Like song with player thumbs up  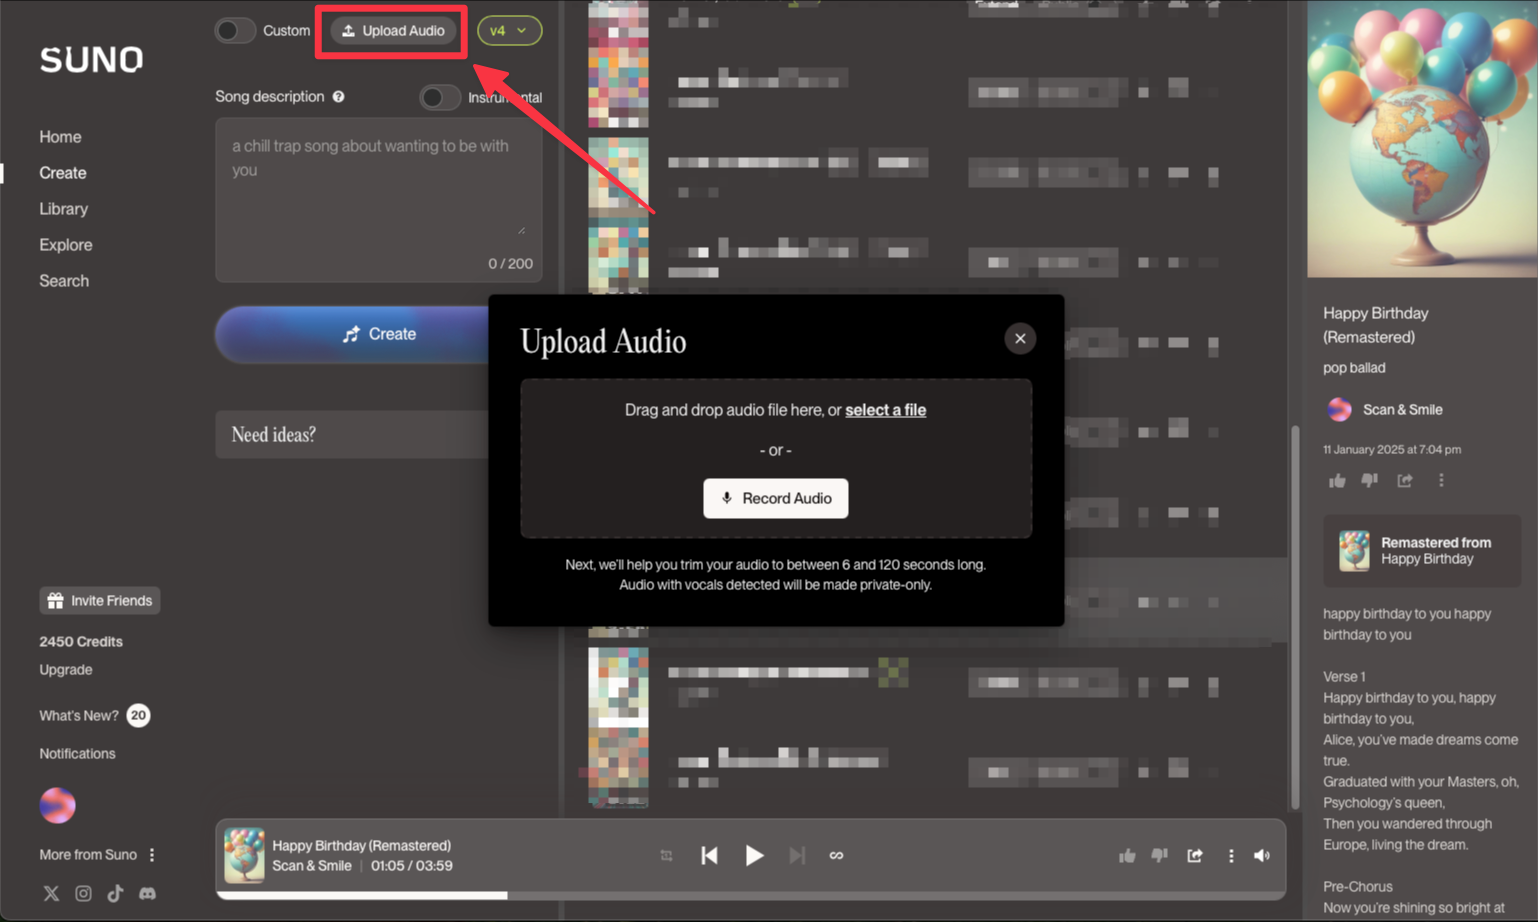click(1127, 855)
